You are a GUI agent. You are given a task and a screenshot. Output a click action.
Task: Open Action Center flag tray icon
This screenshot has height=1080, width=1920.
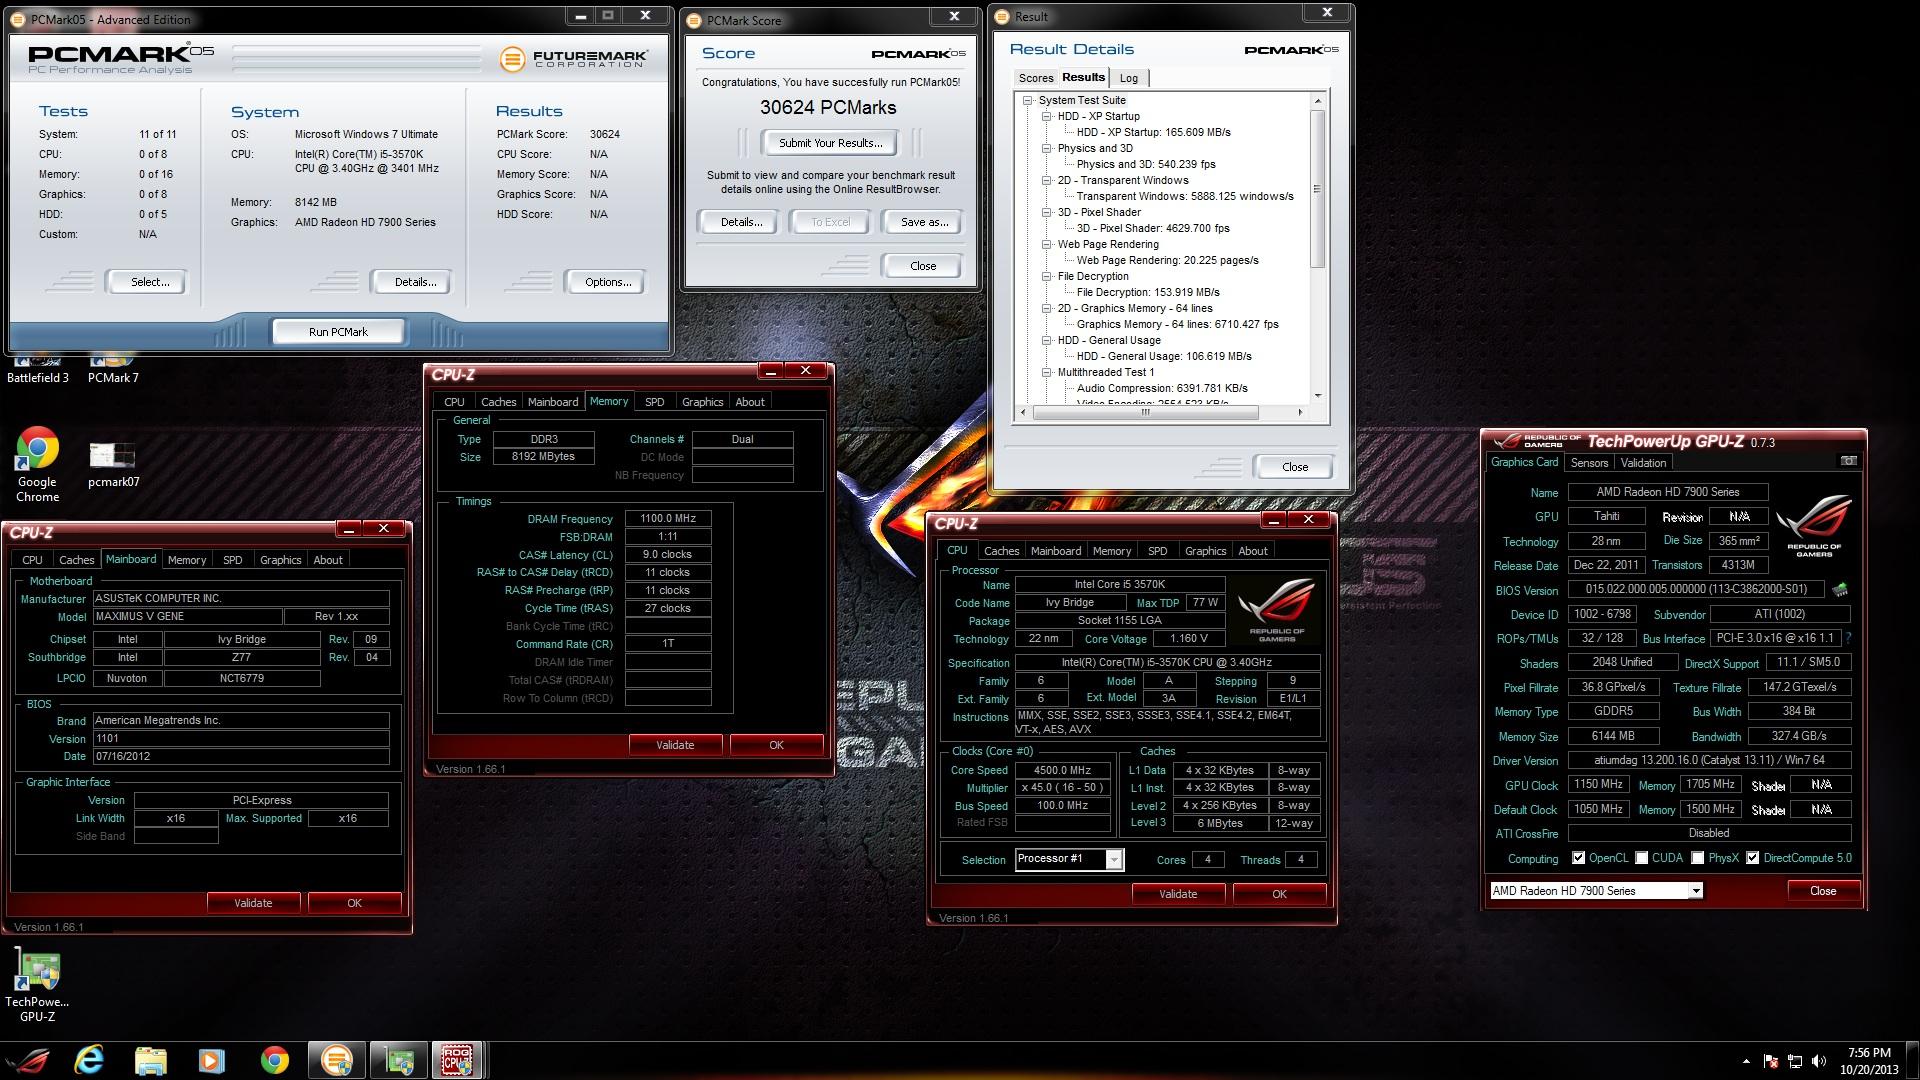pyautogui.click(x=1771, y=1061)
